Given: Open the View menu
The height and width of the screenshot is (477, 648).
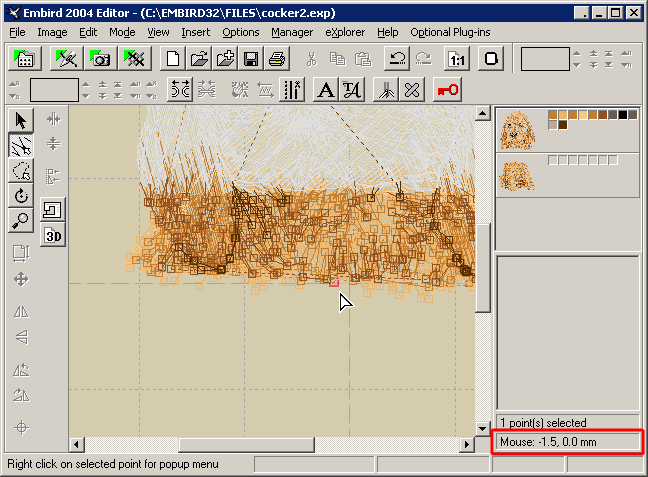Looking at the screenshot, I should point(158,32).
